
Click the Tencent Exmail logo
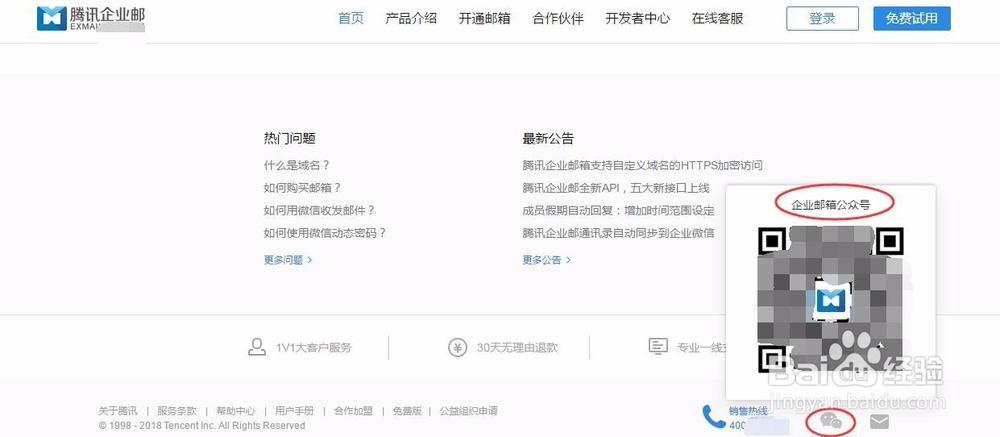(91, 19)
